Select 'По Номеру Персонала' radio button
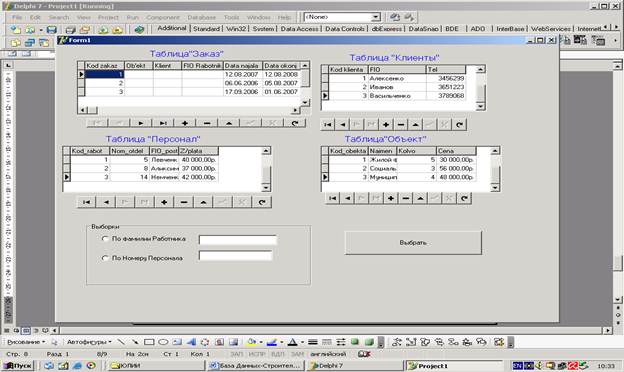624x372 pixels. tap(105, 258)
